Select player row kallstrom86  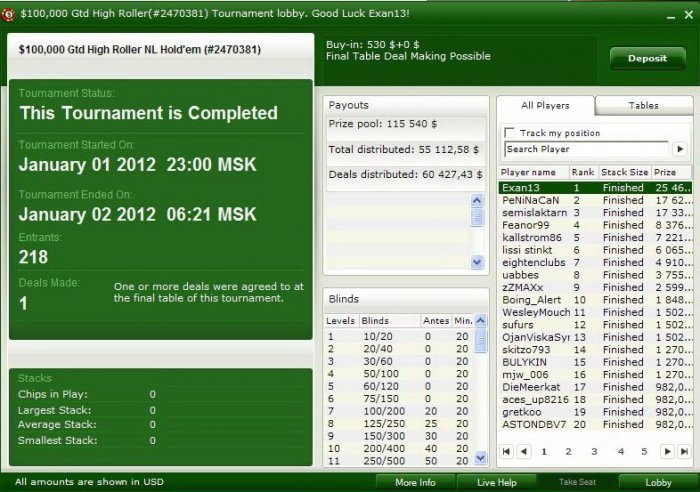[595, 238]
